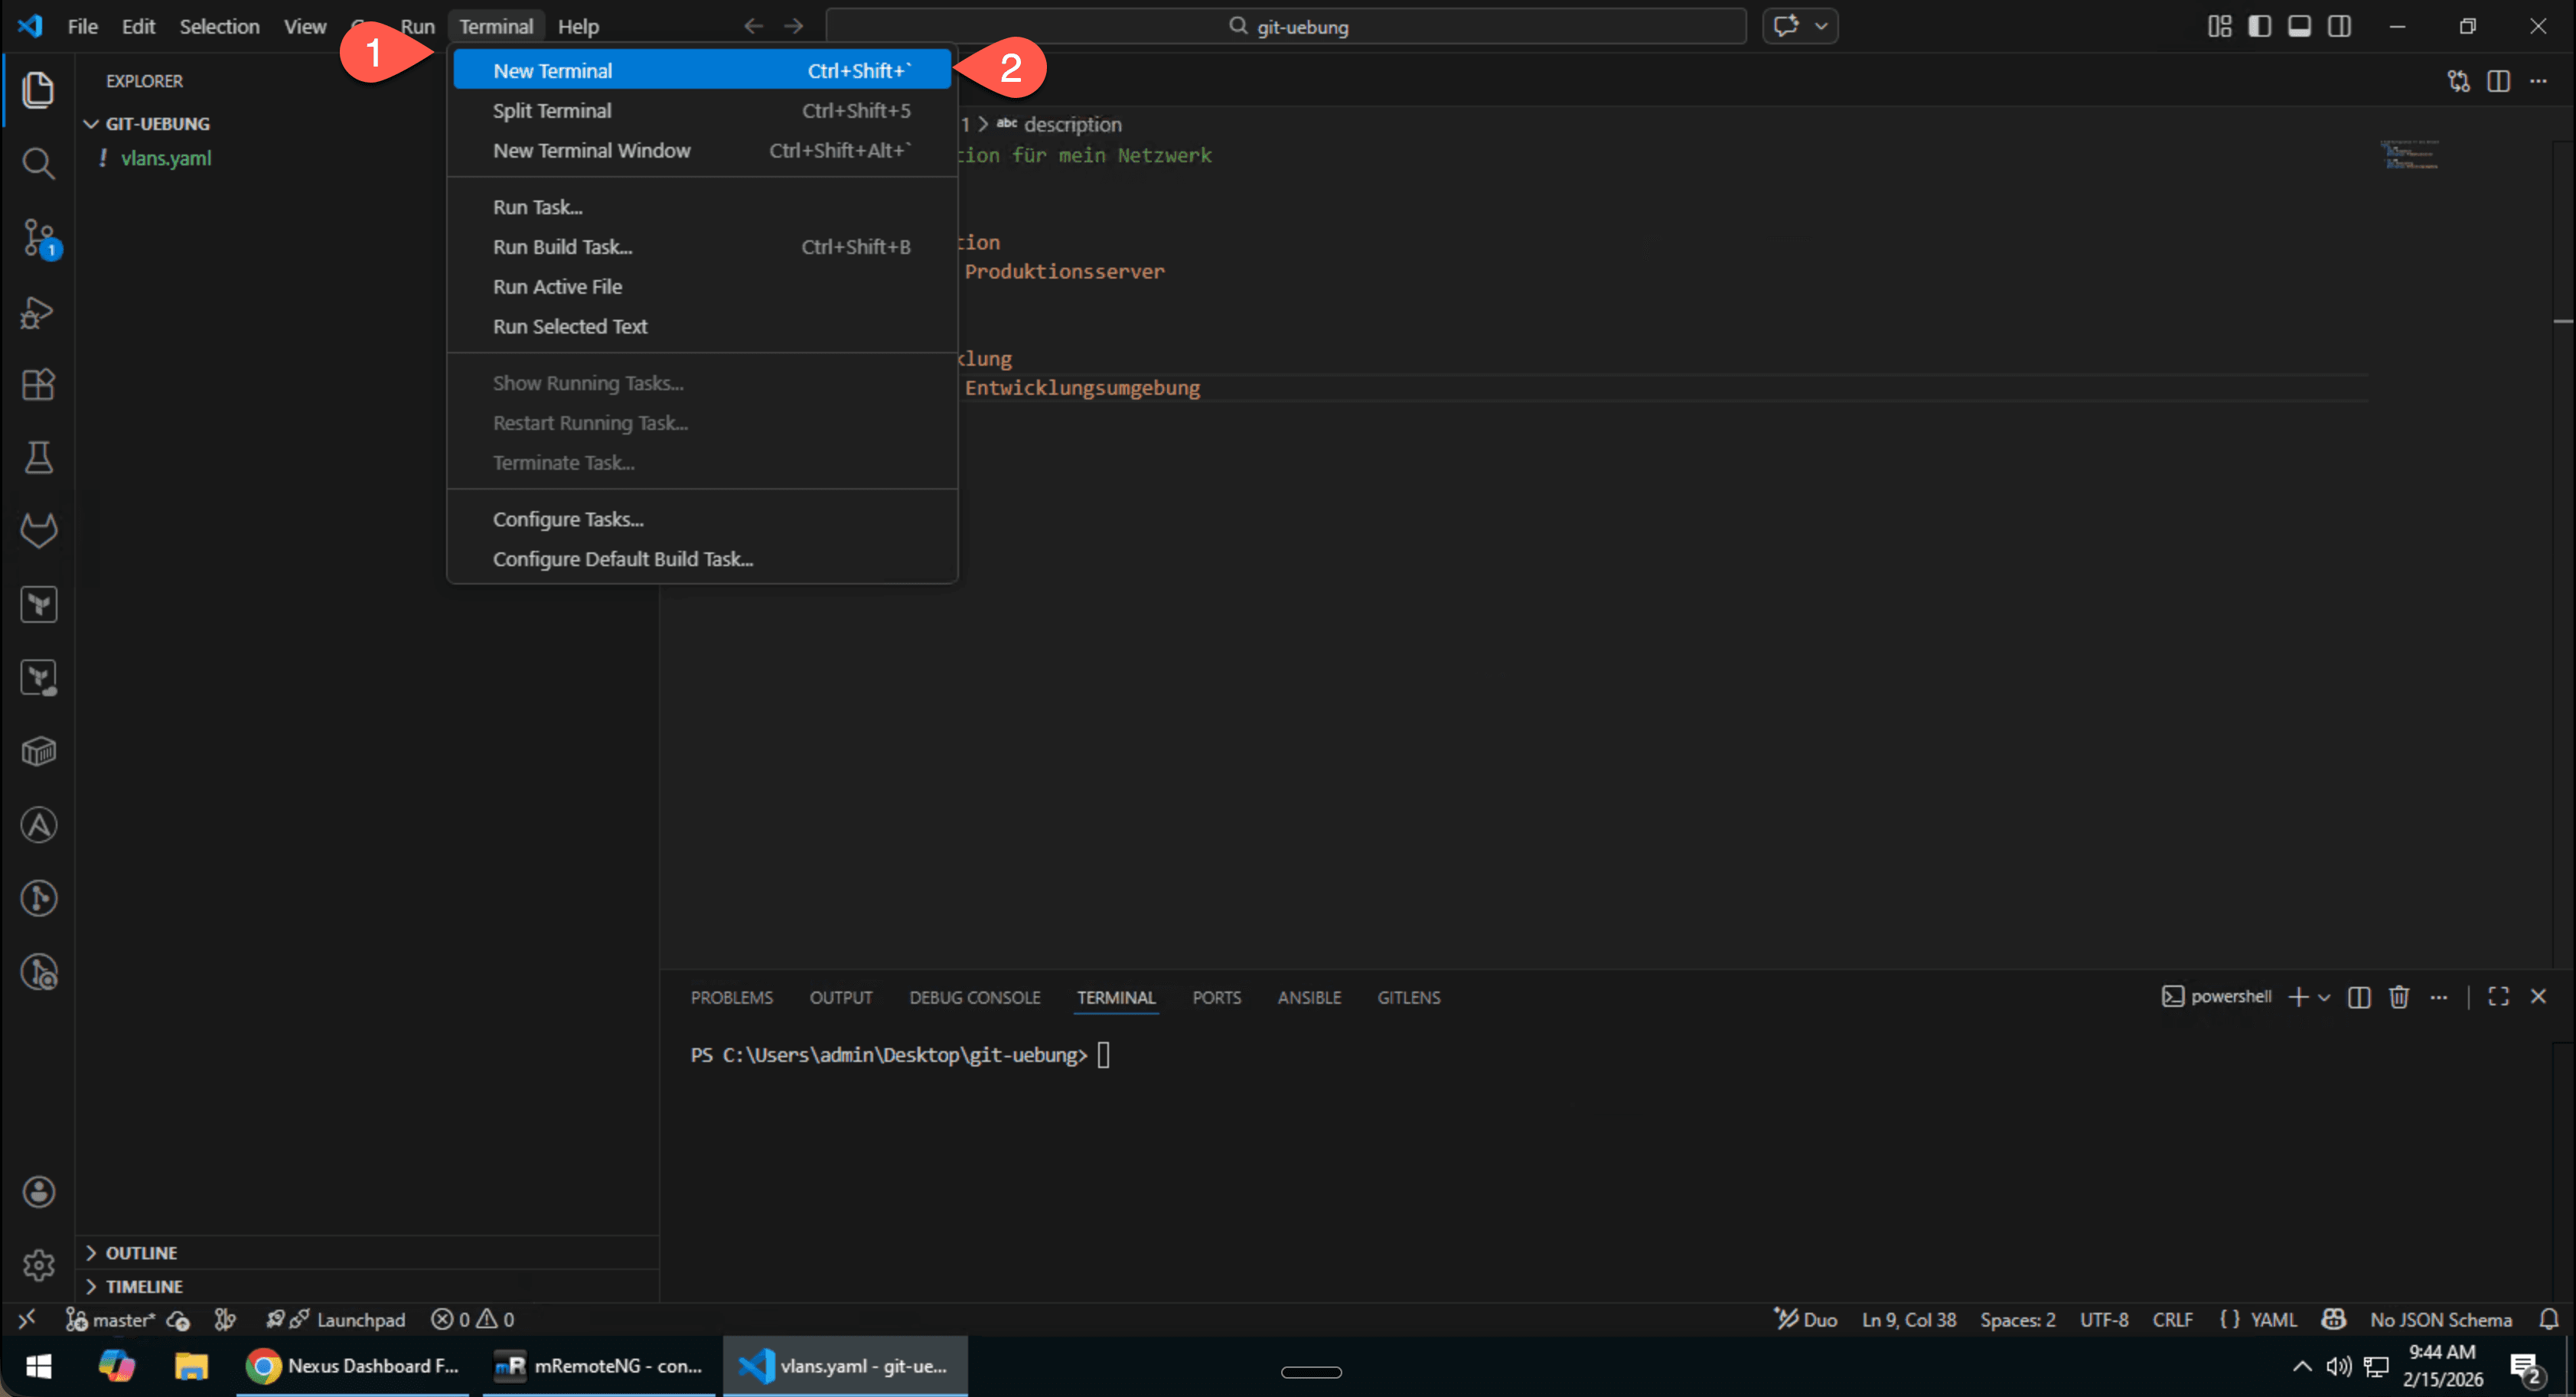Viewport: 2576px width, 1397px height.
Task: Open the Run and Debug view
Action: click(39, 312)
